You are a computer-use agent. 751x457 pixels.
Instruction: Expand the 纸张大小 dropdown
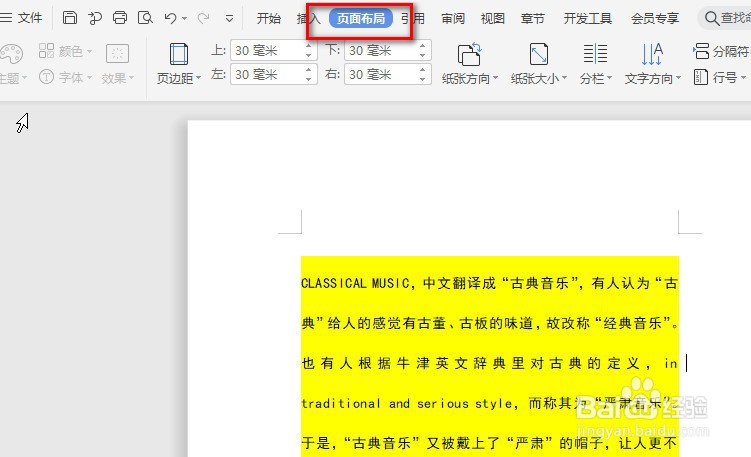click(564, 78)
